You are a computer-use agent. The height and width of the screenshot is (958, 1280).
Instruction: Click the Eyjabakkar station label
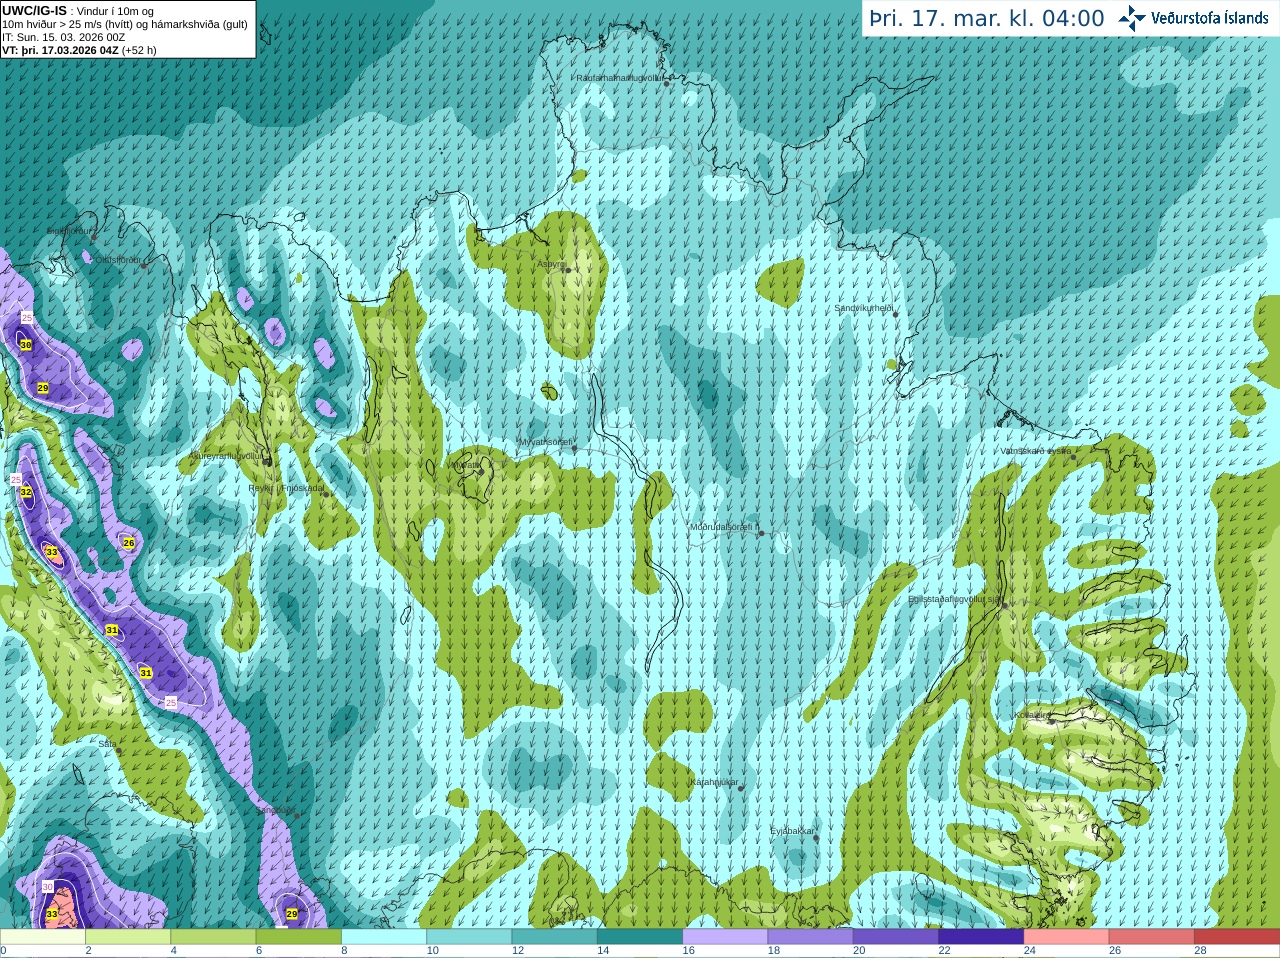pos(792,831)
